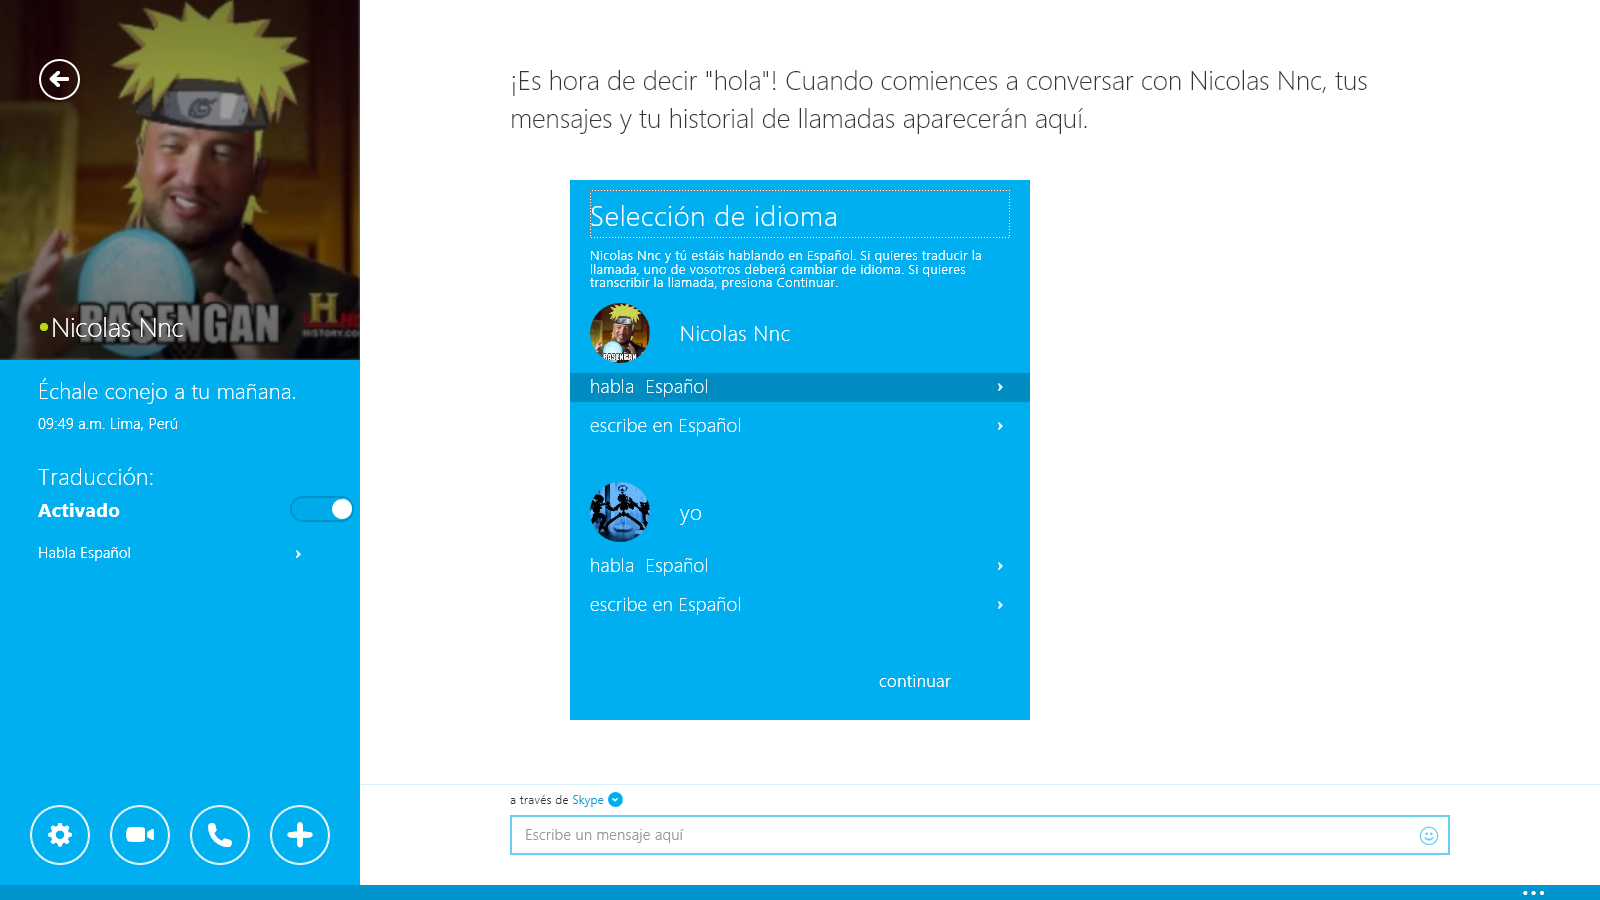Click the 'Traducción:' label
The width and height of the screenshot is (1600, 900).
[x=96, y=477]
